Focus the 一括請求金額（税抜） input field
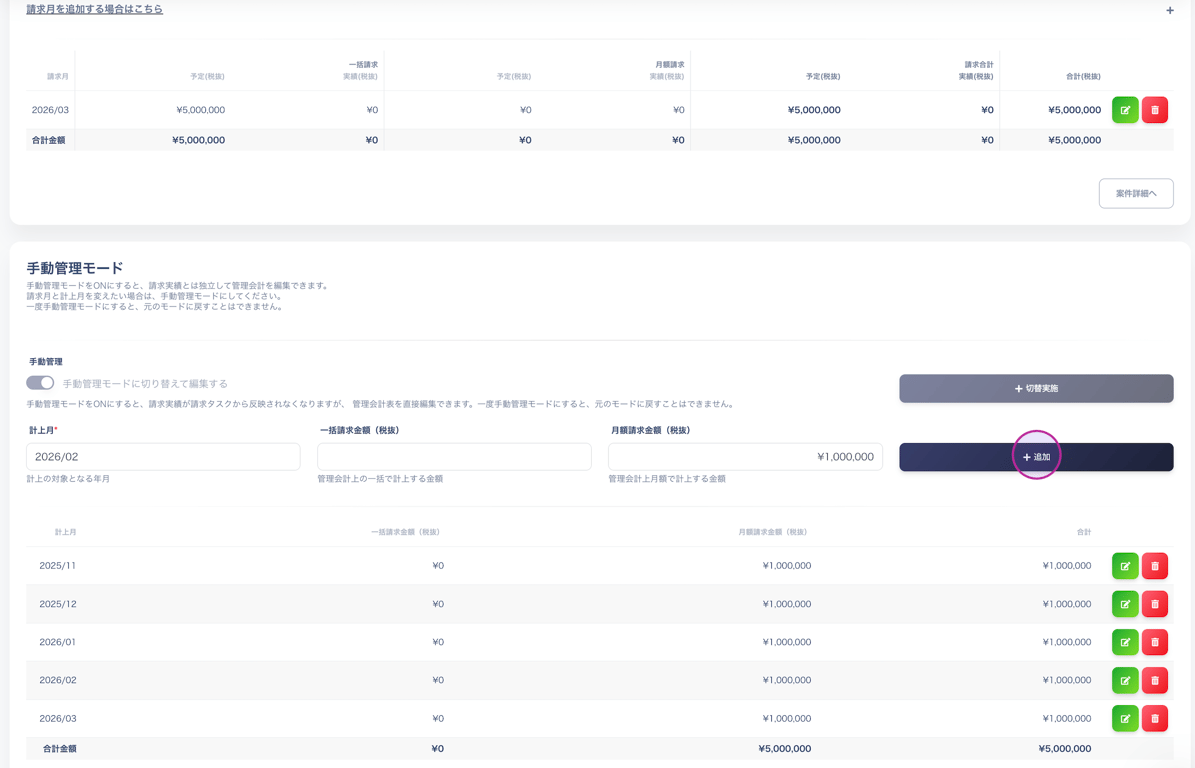 pos(454,457)
